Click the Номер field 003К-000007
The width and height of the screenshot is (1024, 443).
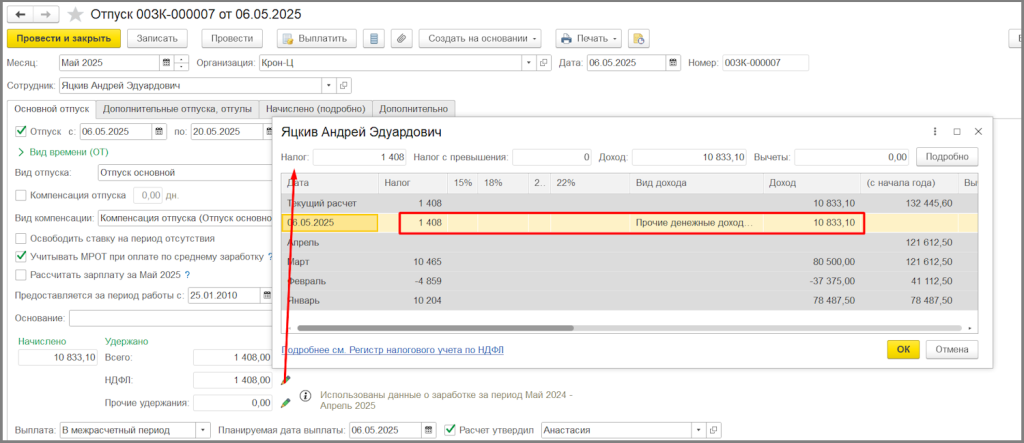[x=765, y=63]
